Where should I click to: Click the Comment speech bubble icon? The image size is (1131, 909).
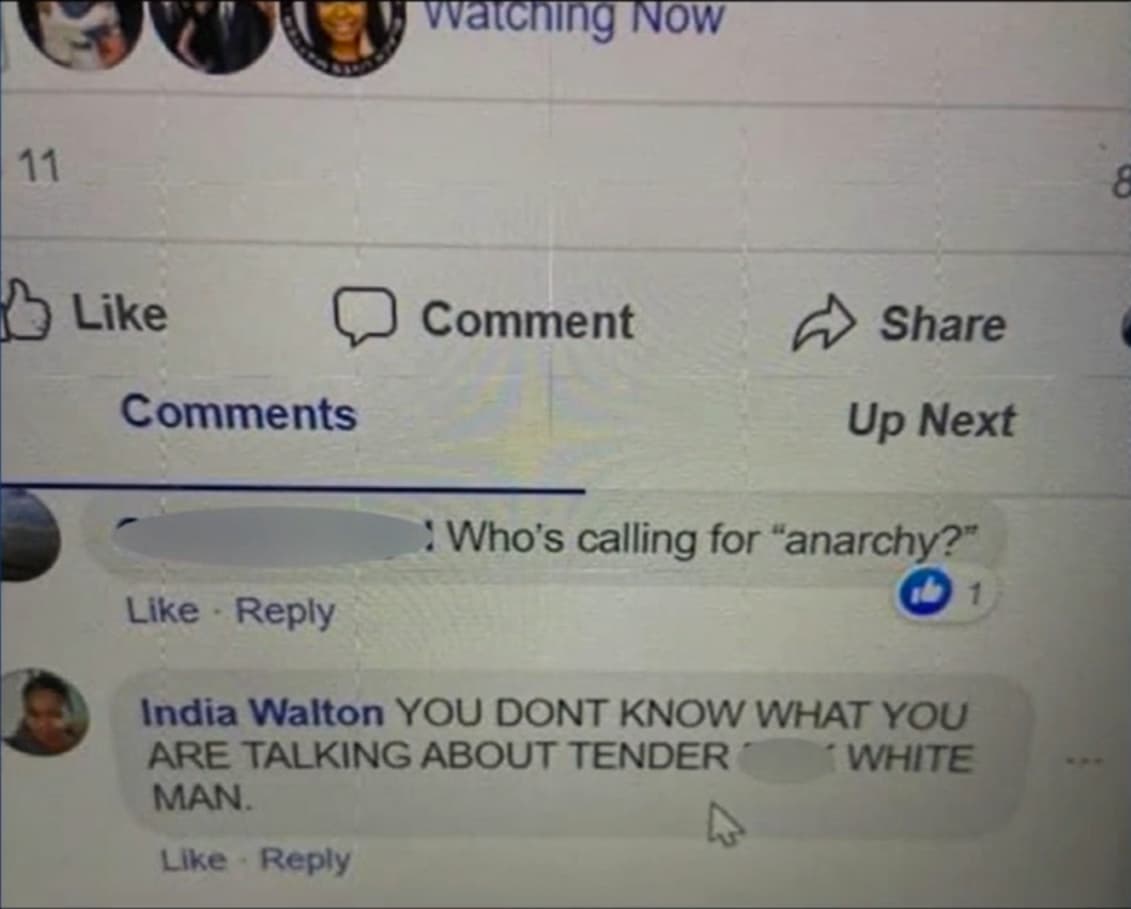point(364,316)
